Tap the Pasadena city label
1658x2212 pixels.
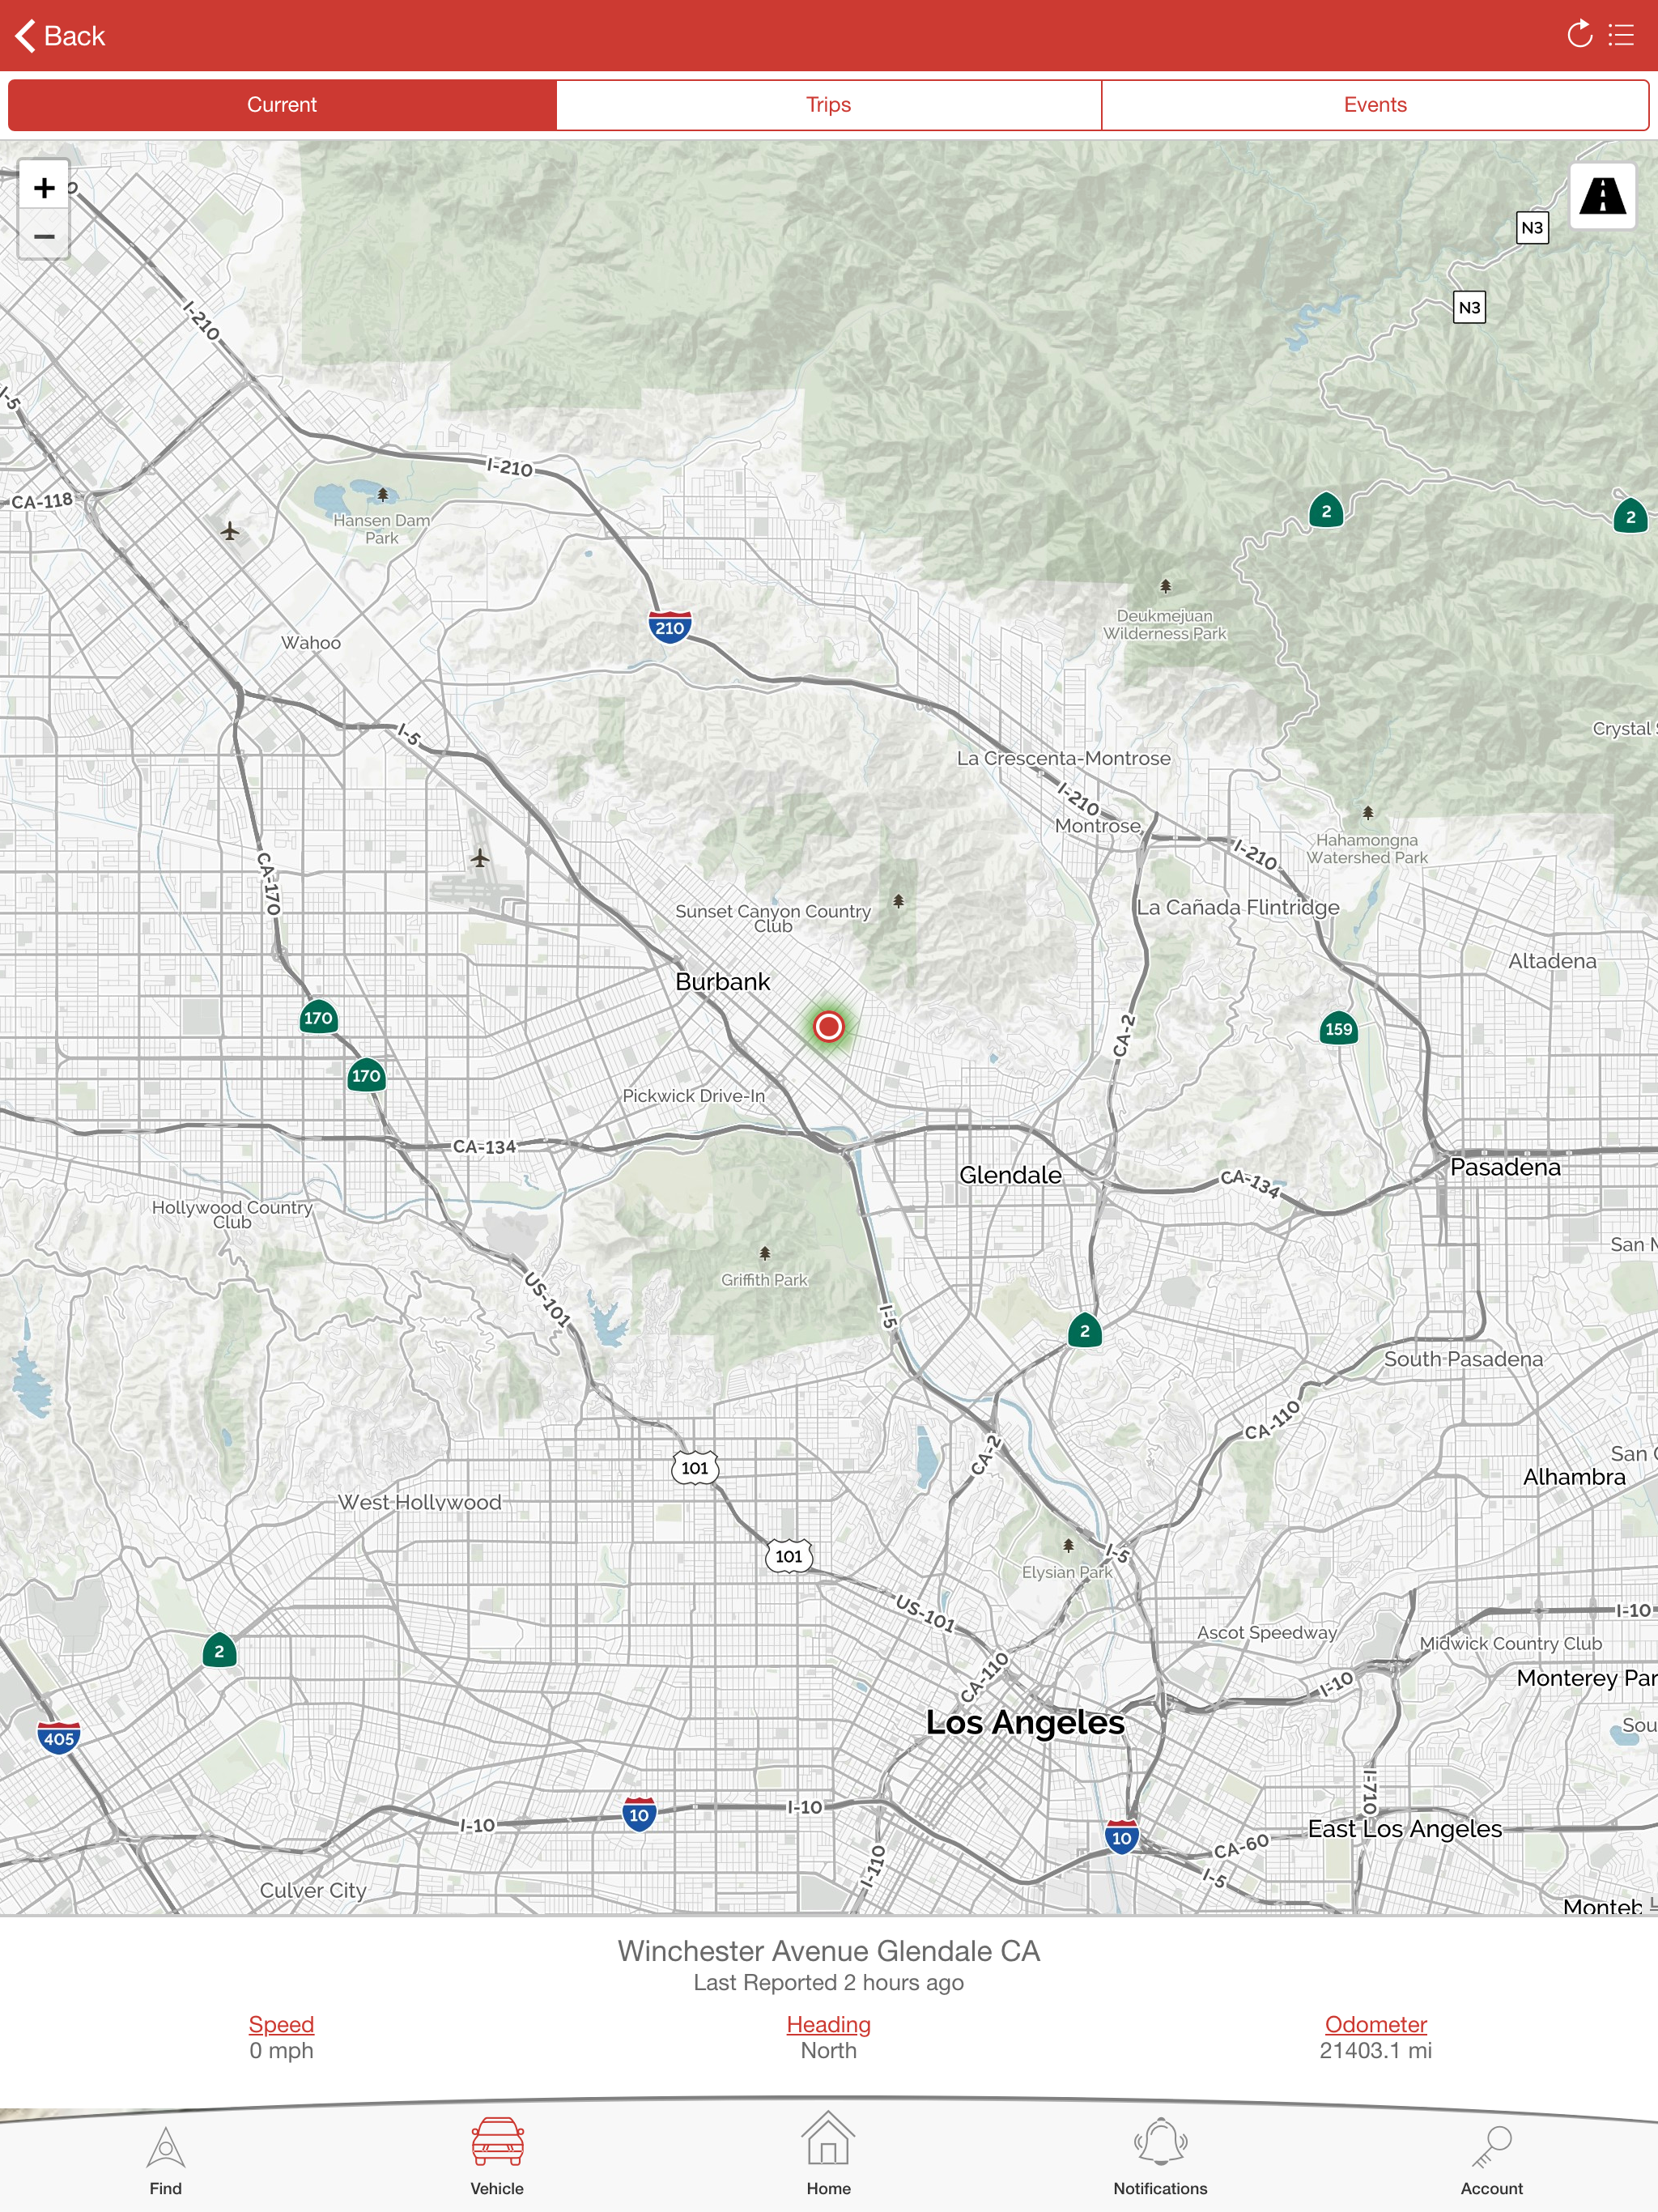tap(1504, 1167)
